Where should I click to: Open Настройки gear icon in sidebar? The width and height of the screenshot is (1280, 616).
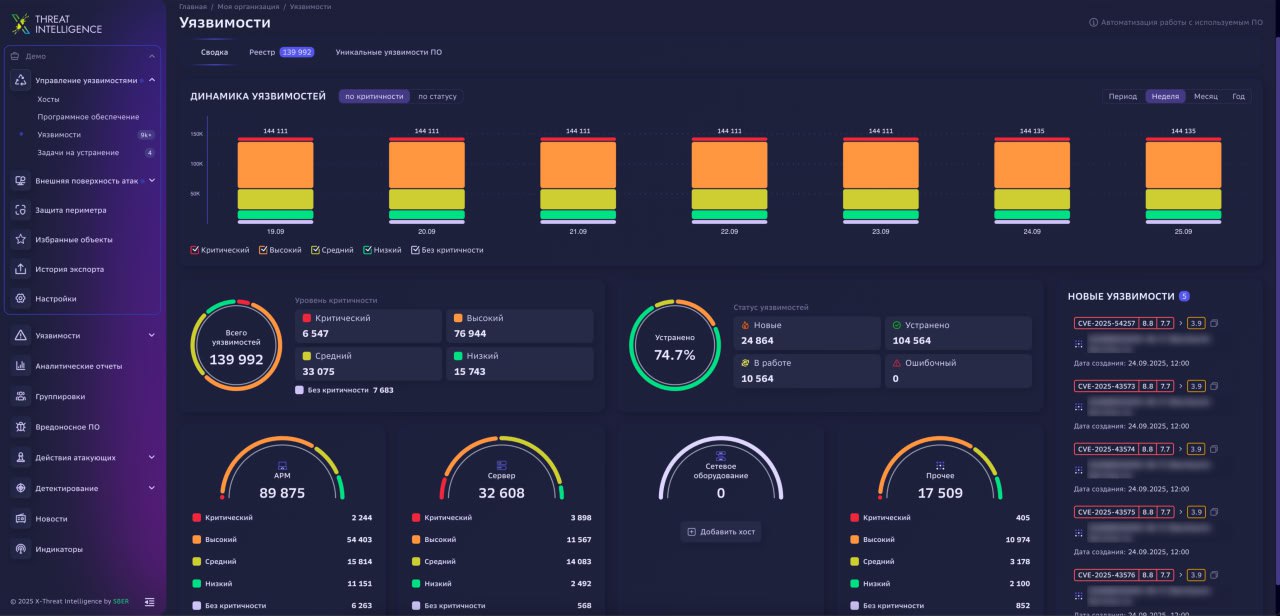(21, 299)
